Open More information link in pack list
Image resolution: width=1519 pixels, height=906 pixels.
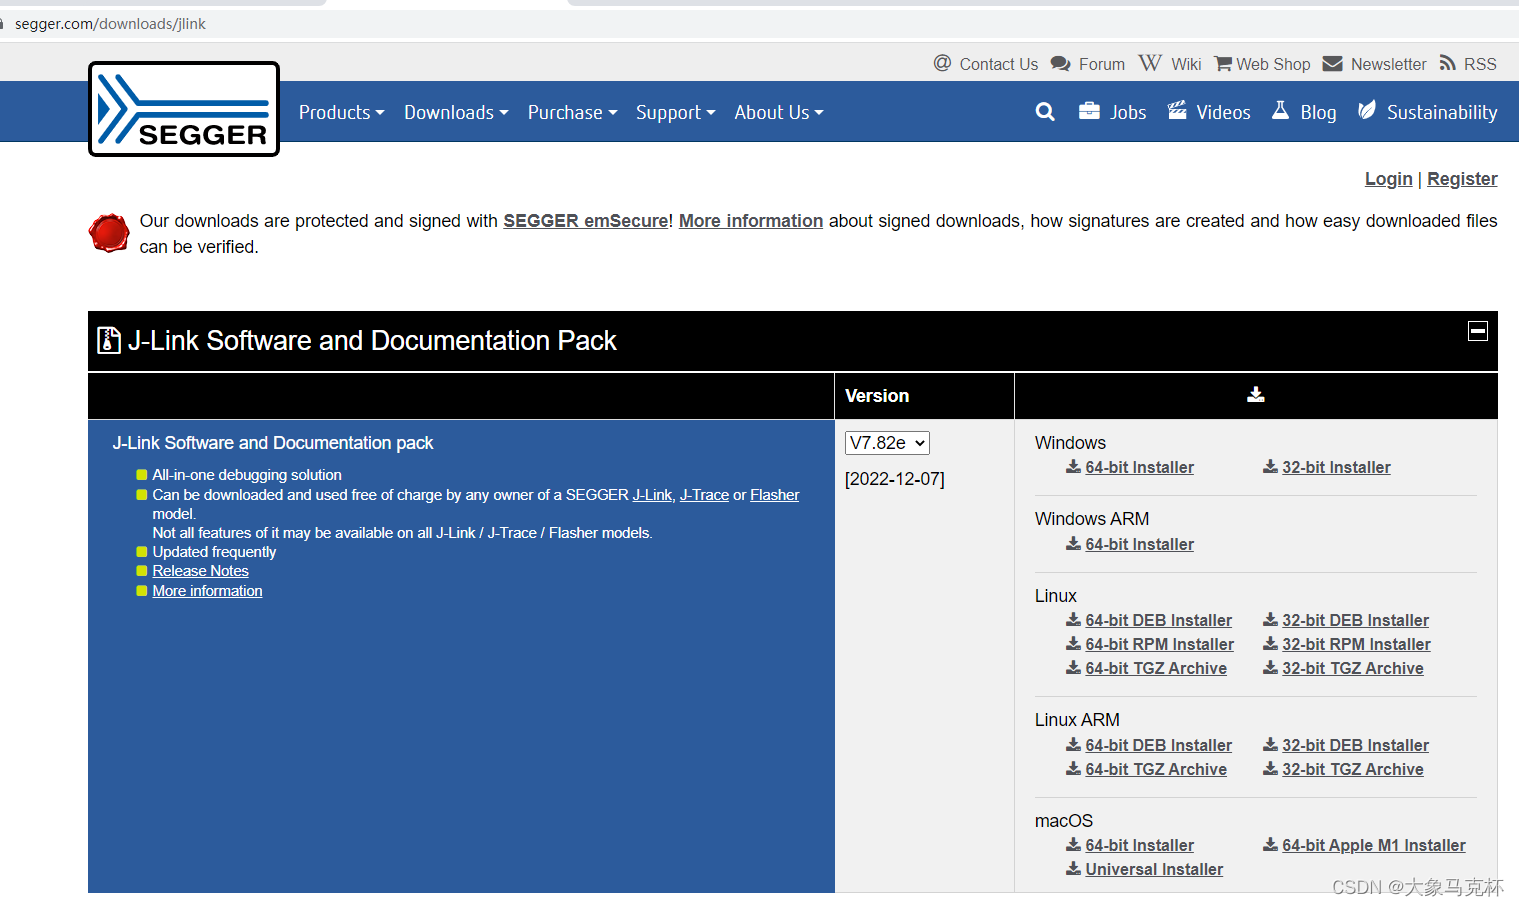pos(207,591)
